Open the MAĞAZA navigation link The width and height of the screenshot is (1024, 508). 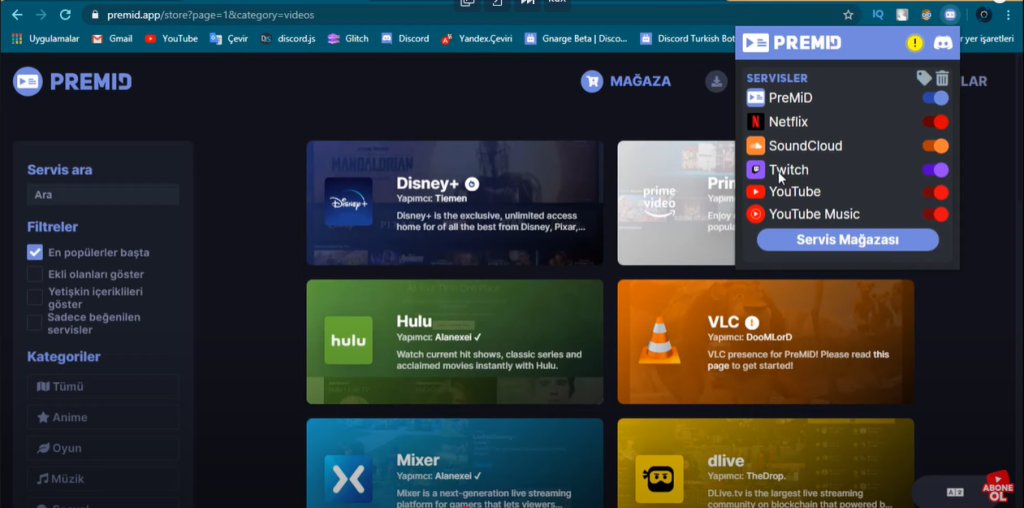coord(640,82)
